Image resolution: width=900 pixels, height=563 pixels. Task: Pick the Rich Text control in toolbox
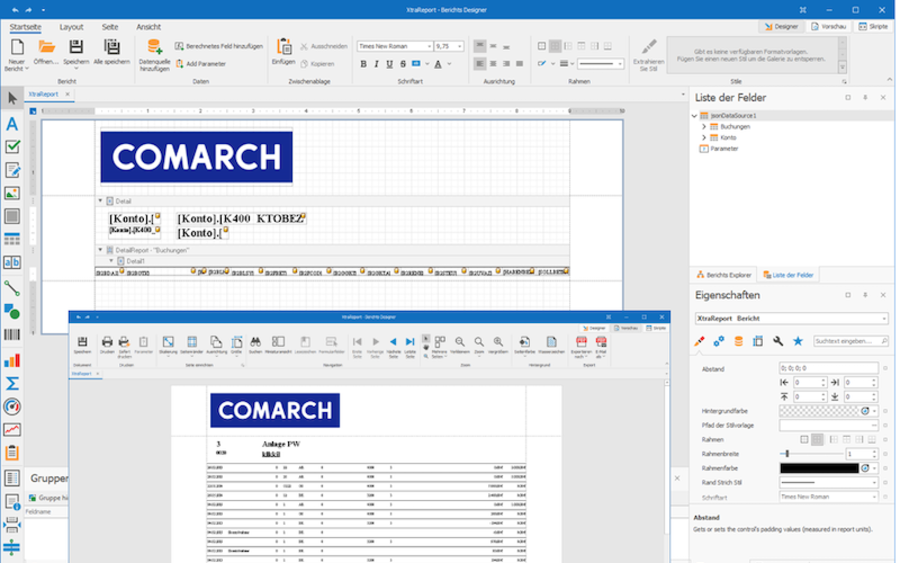12,170
